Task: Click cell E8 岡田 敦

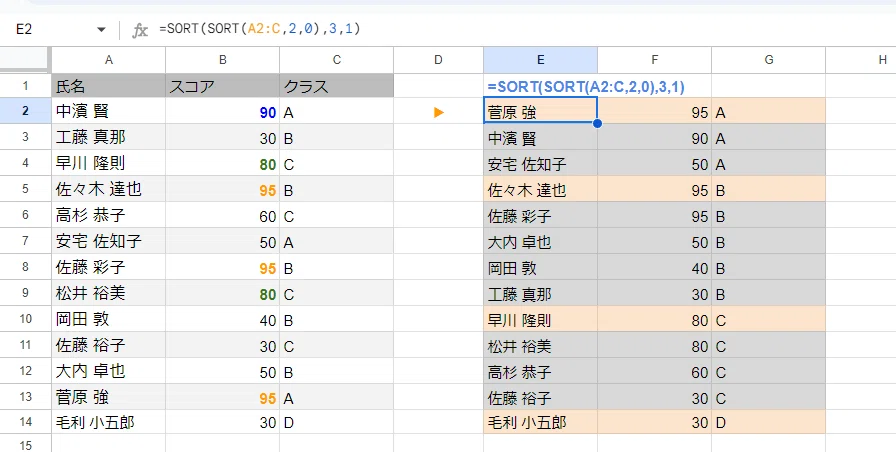Action: [541, 269]
